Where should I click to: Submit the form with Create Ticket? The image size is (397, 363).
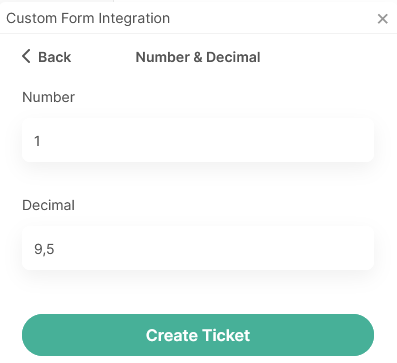198,335
